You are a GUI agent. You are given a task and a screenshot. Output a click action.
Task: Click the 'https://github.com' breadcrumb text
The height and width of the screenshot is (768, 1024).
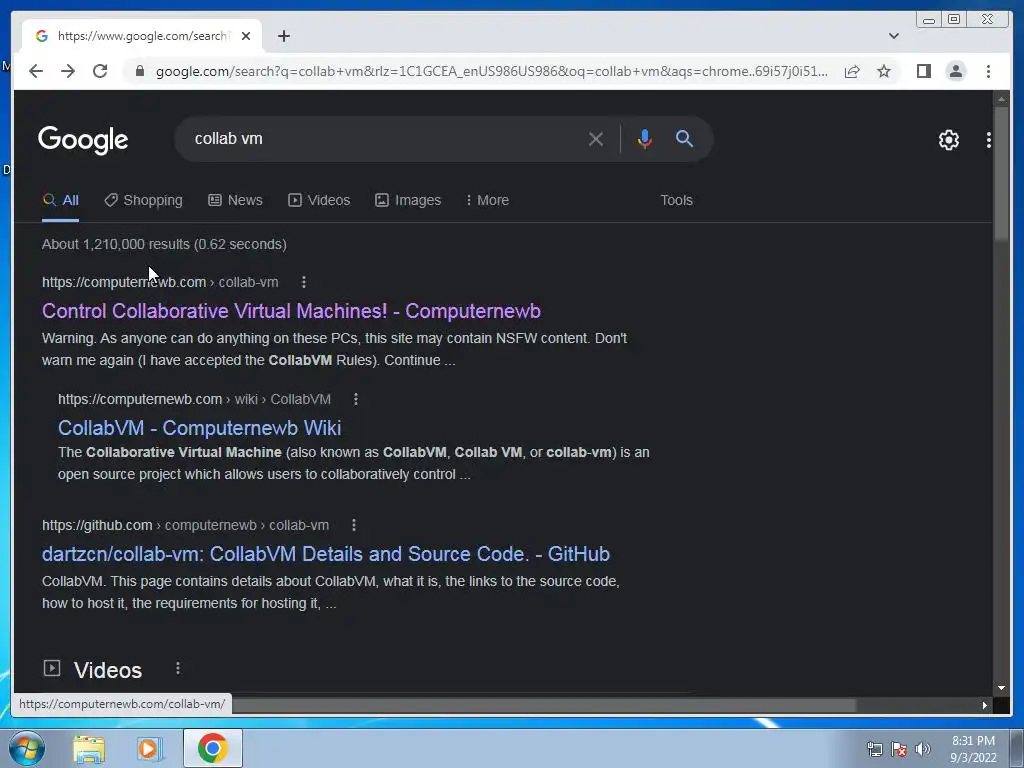point(97,525)
